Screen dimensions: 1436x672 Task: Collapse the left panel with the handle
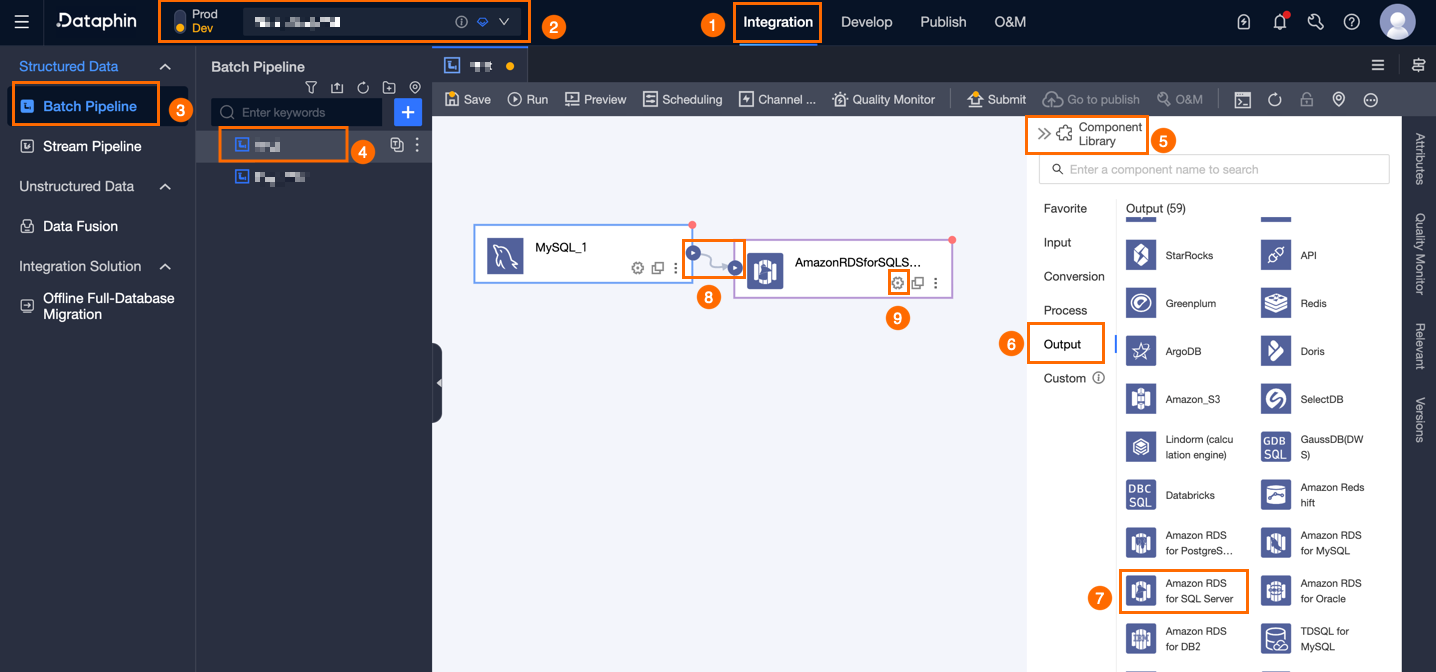tap(438, 383)
